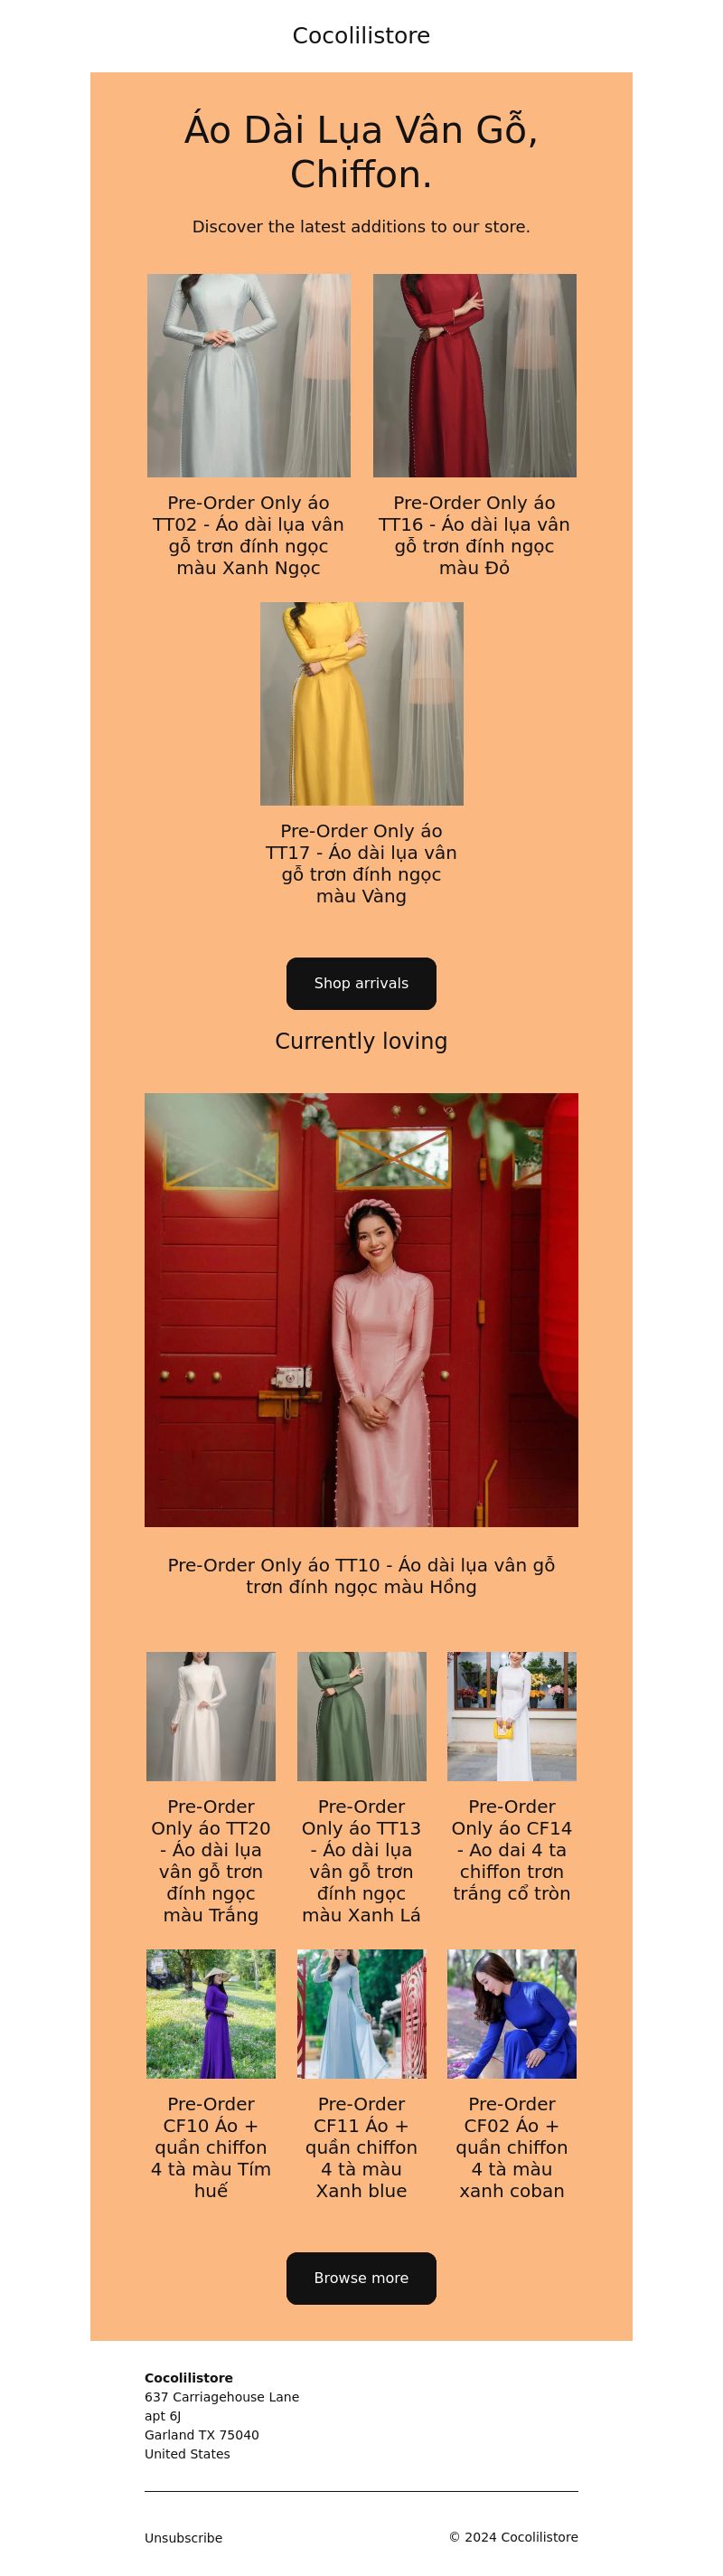Click the TT16 màu Đỏ product title
Viewport: 723px width, 2576px height.
pyautogui.click(x=474, y=535)
